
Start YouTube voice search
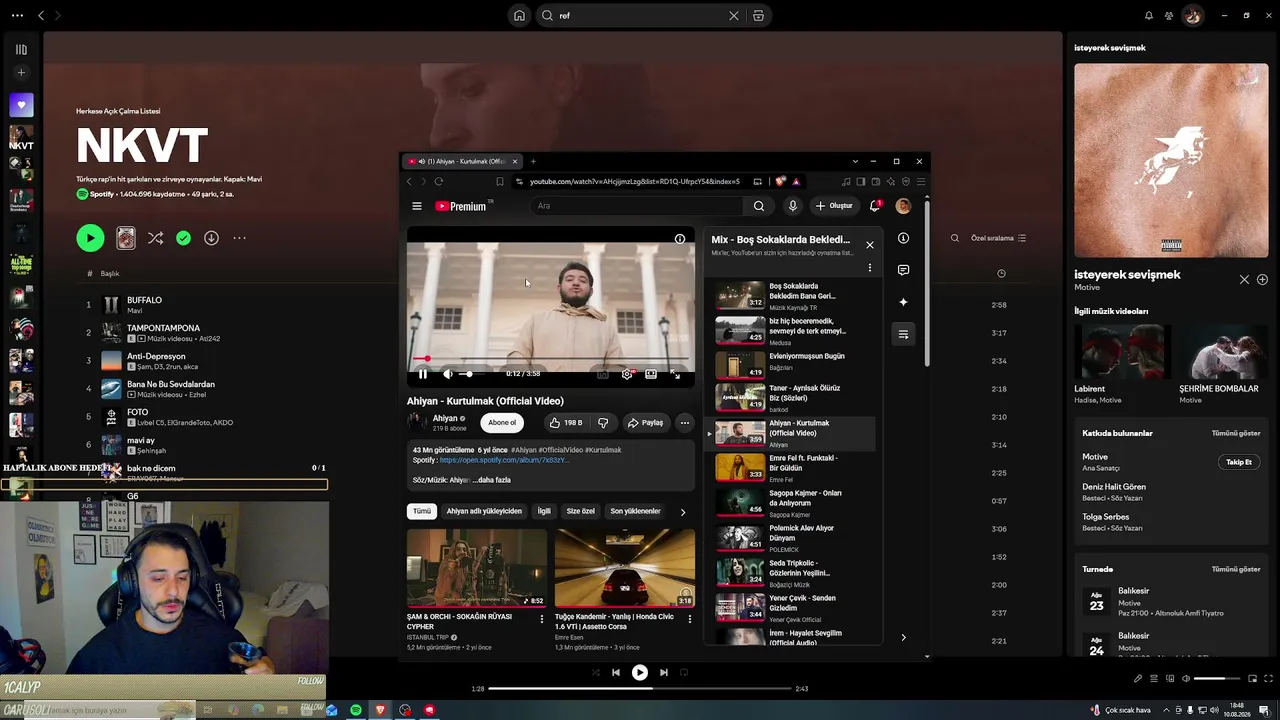(793, 206)
